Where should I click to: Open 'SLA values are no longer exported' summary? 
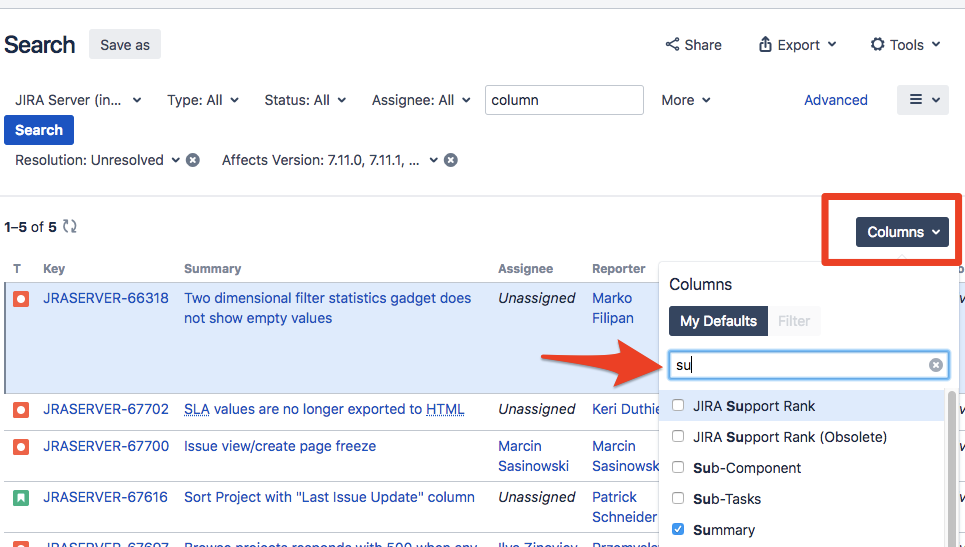(x=324, y=409)
